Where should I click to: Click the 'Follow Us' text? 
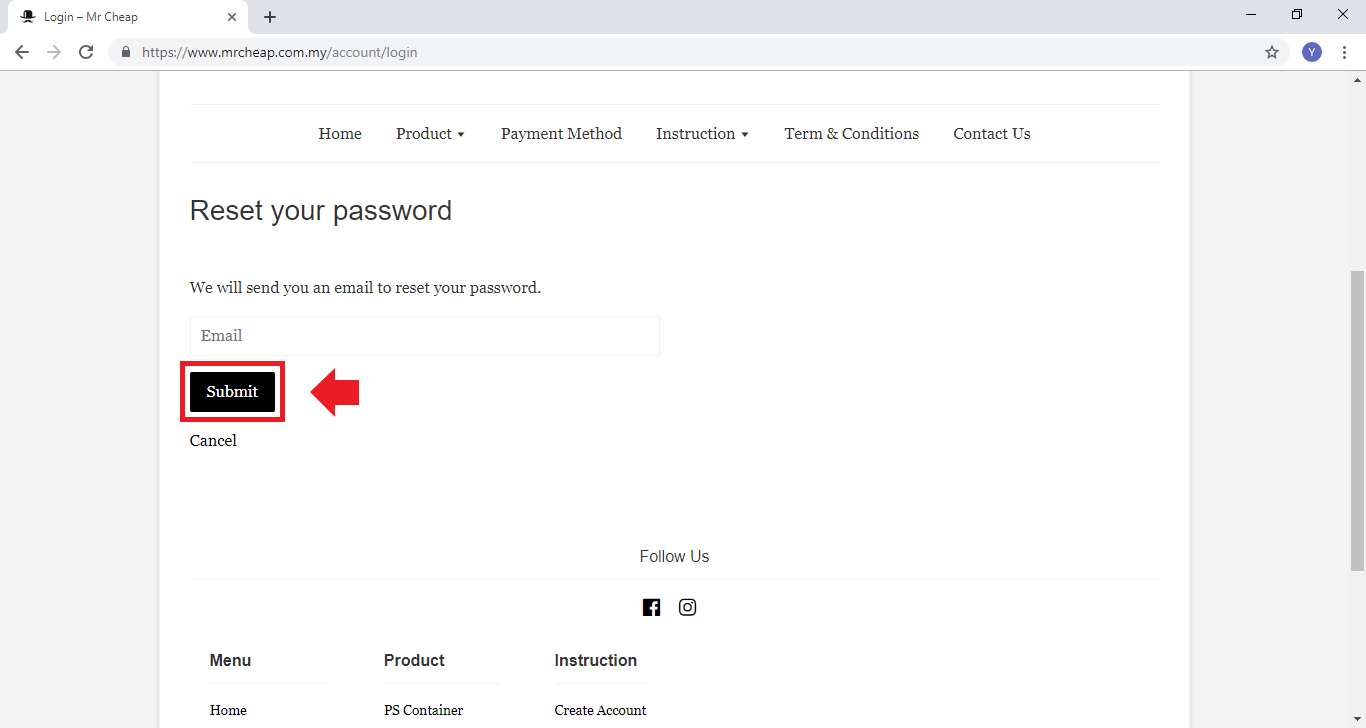pos(674,557)
